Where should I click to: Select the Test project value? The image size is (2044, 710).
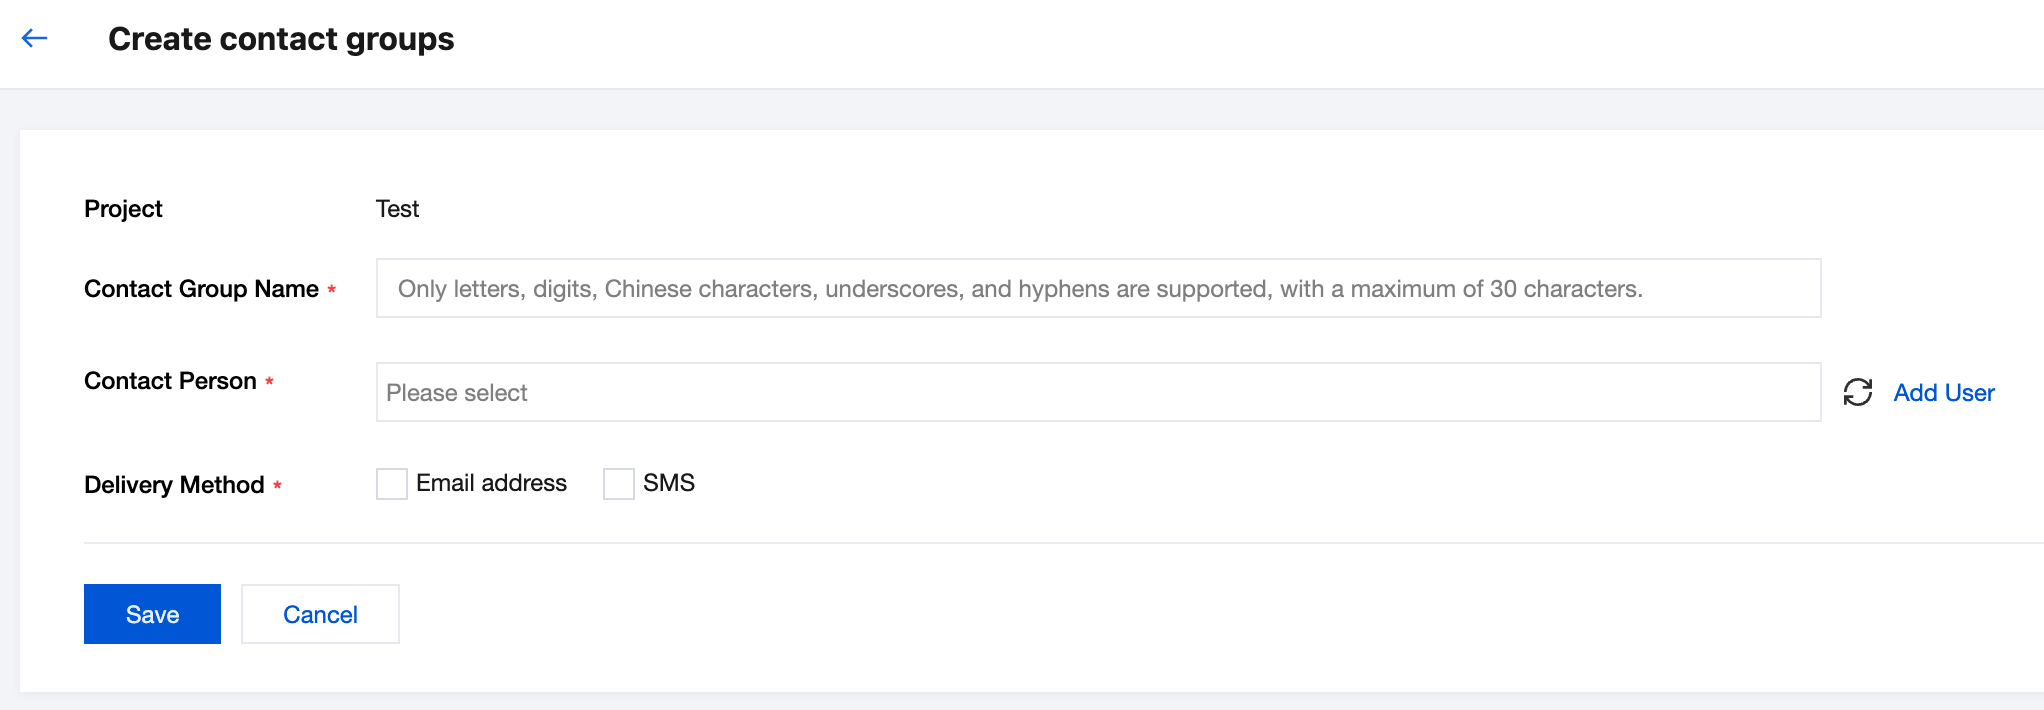pyautogui.click(x=397, y=209)
